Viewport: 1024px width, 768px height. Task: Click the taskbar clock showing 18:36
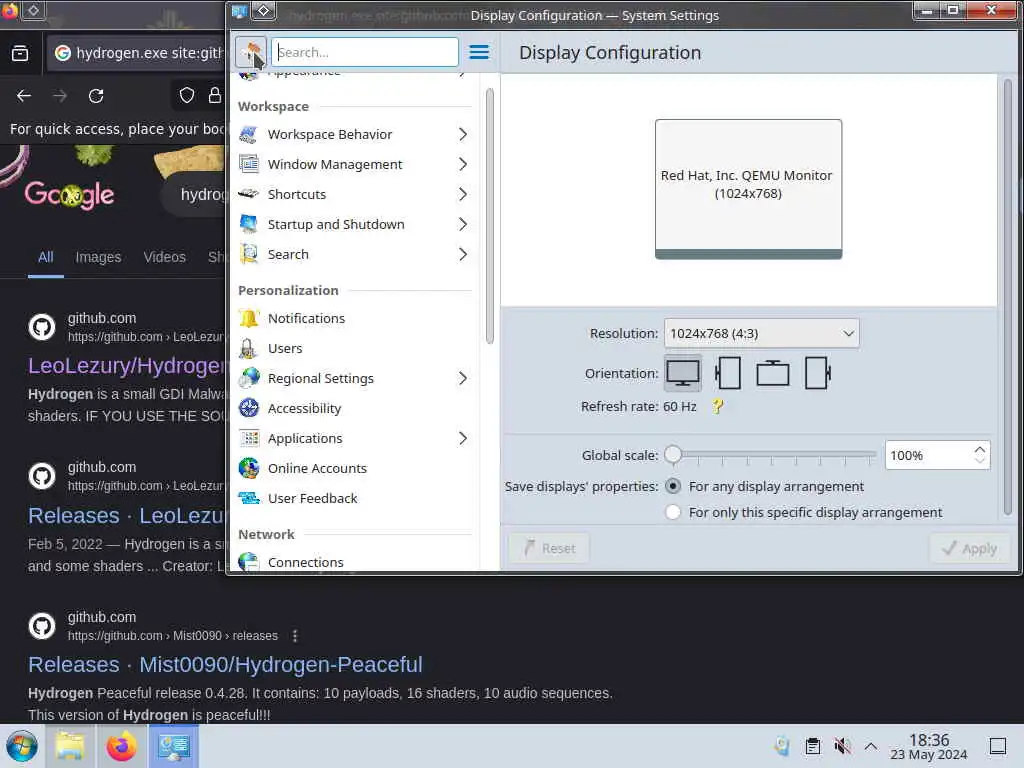929,746
